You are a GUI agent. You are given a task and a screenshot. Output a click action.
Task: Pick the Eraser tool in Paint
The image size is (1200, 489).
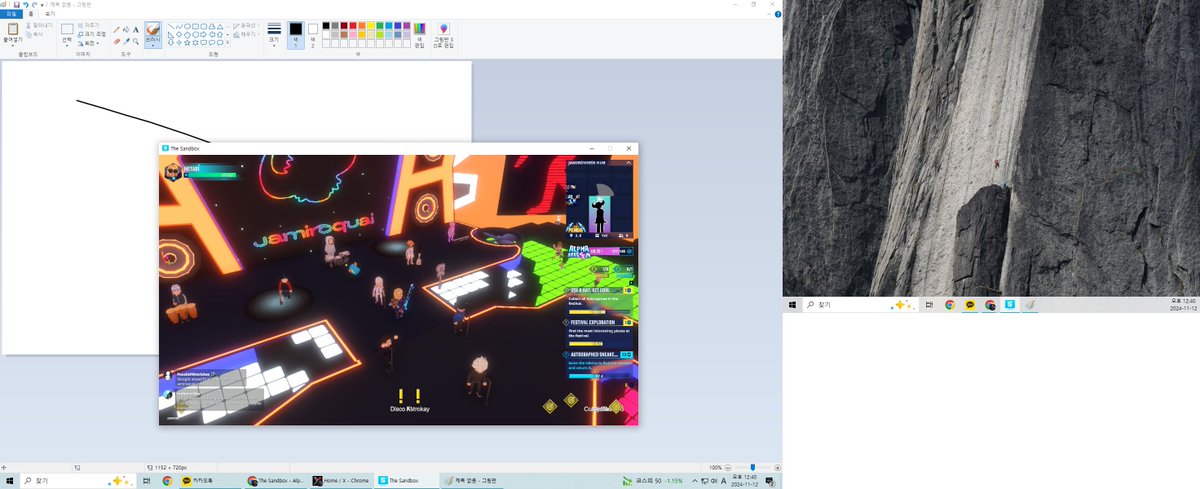pyautogui.click(x=116, y=41)
